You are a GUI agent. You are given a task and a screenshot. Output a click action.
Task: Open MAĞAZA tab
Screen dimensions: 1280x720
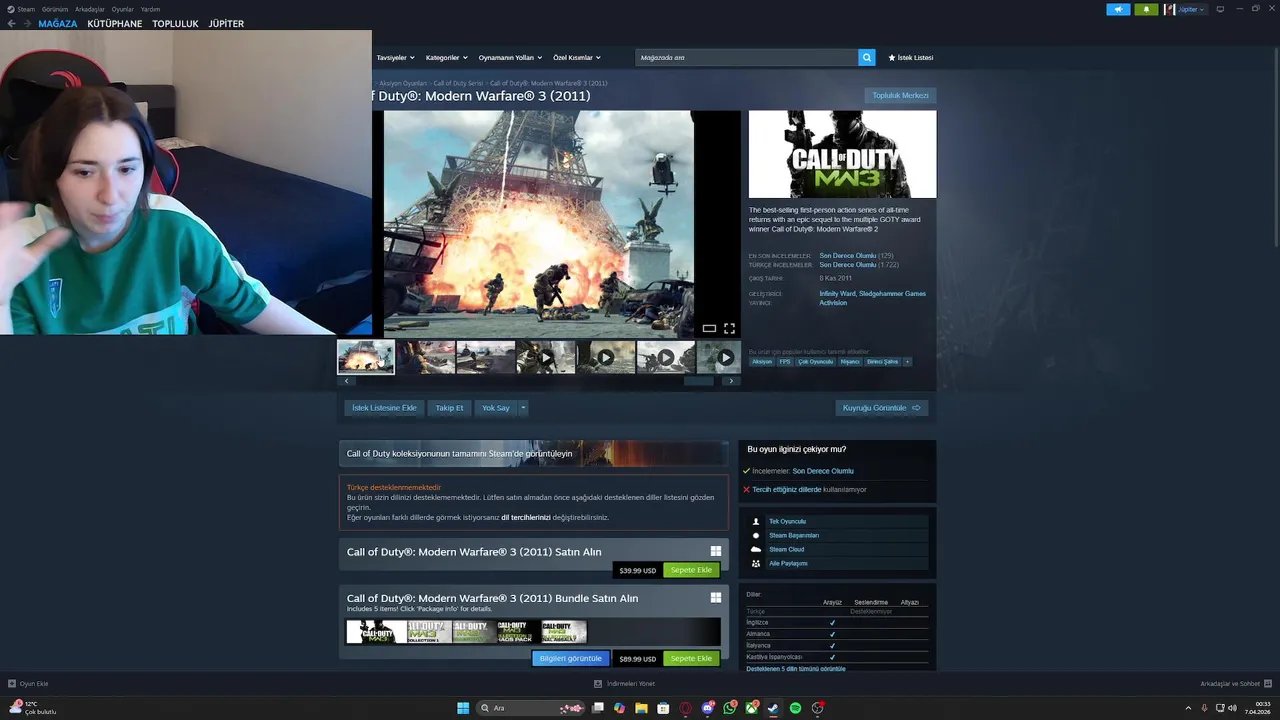57,24
